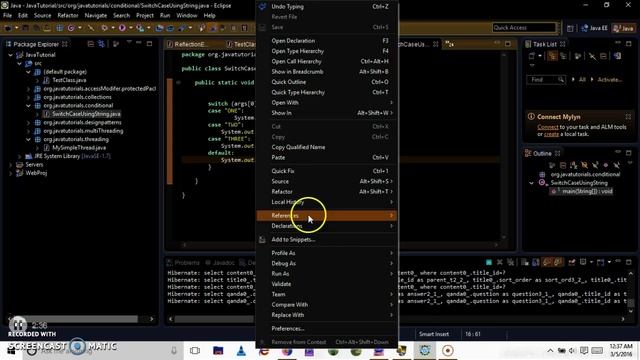Toggle Pin Console in console toolbar

point(572,262)
